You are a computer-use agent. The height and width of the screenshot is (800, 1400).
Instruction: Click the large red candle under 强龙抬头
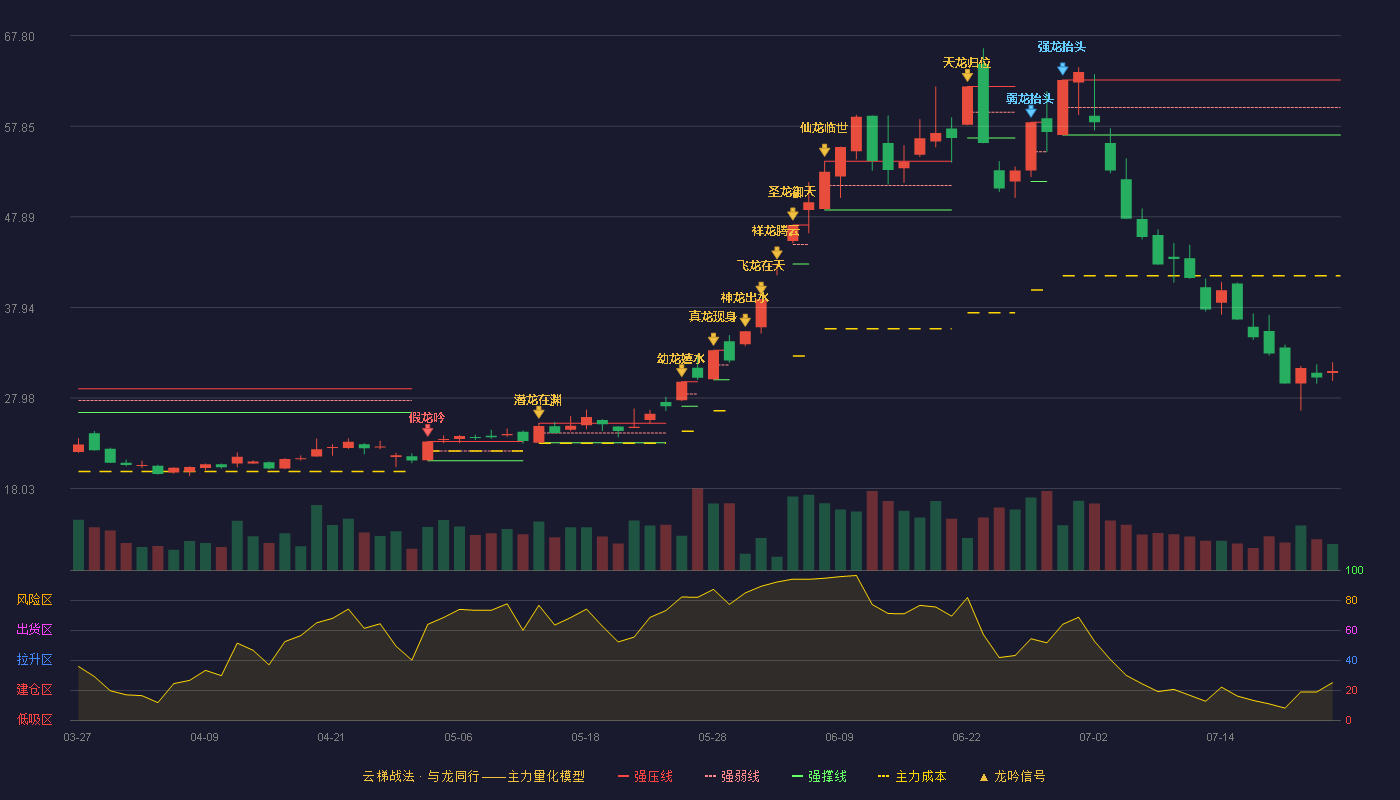[x=1063, y=107]
